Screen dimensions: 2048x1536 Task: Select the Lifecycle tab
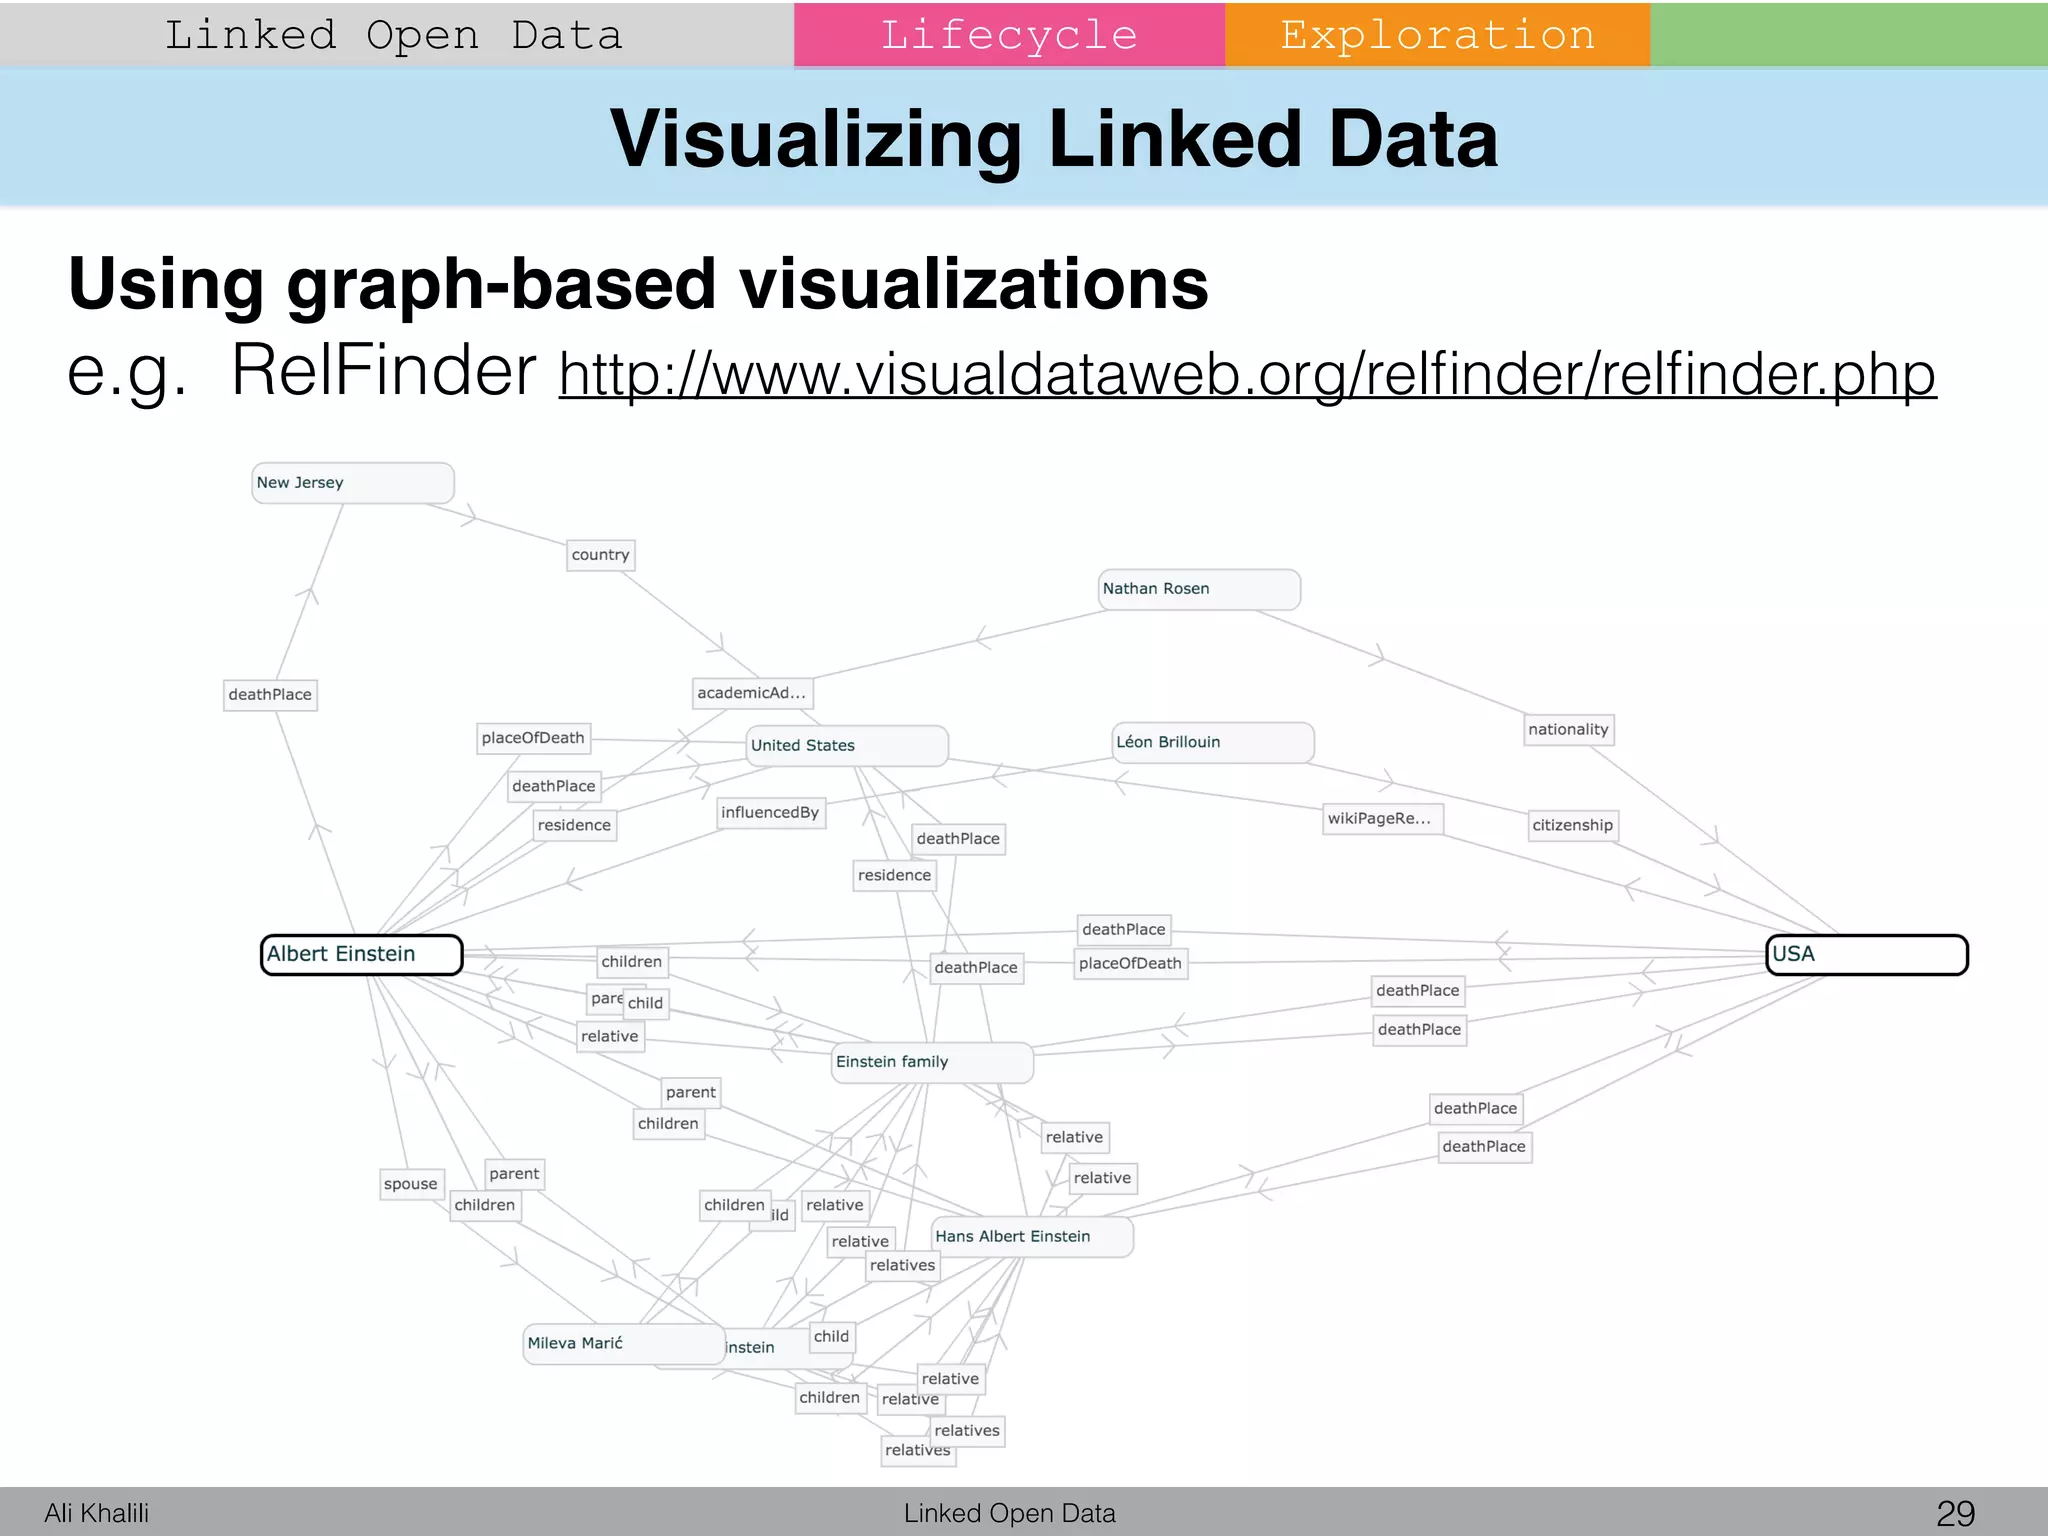[1009, 35]
